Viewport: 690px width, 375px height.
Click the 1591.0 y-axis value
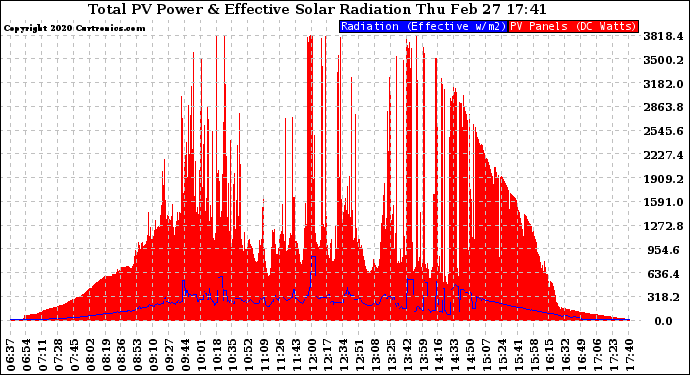point(663,202)
